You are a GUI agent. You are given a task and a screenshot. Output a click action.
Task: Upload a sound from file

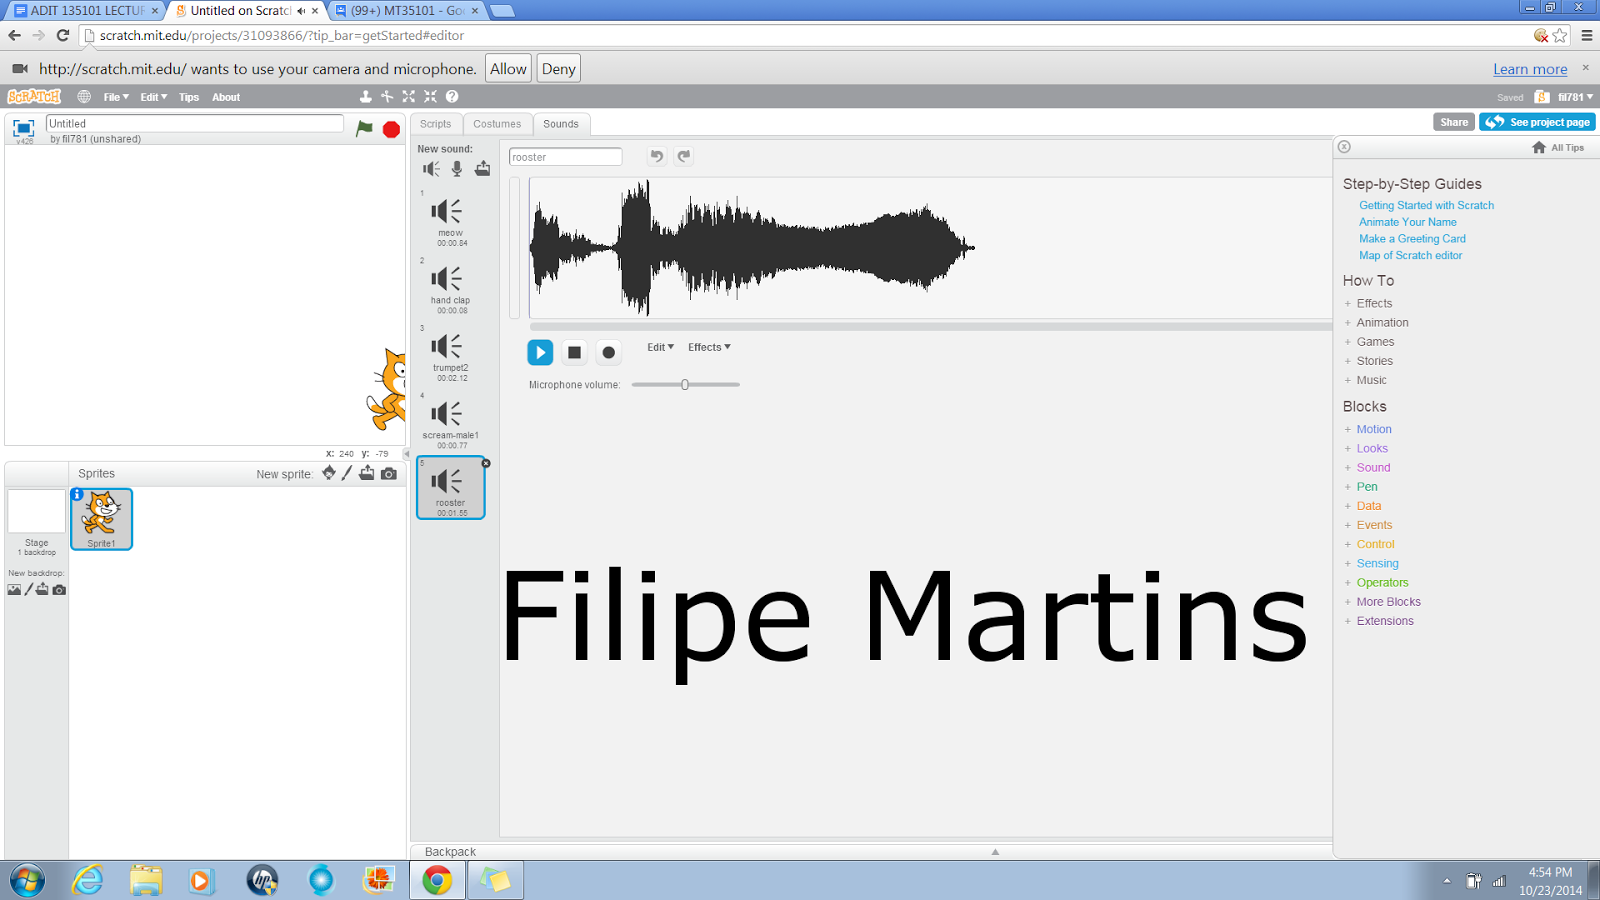pos(483,168)
